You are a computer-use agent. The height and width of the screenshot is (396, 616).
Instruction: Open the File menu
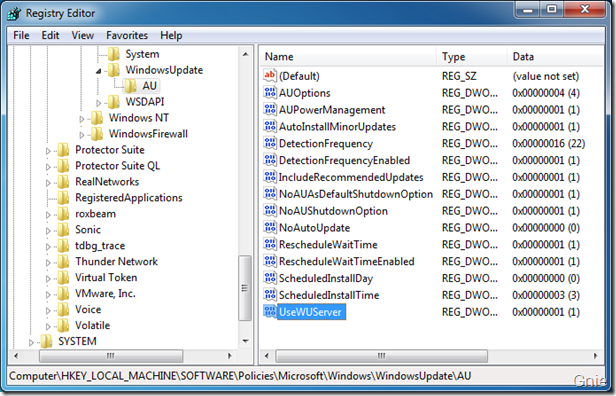pos(21,35)
